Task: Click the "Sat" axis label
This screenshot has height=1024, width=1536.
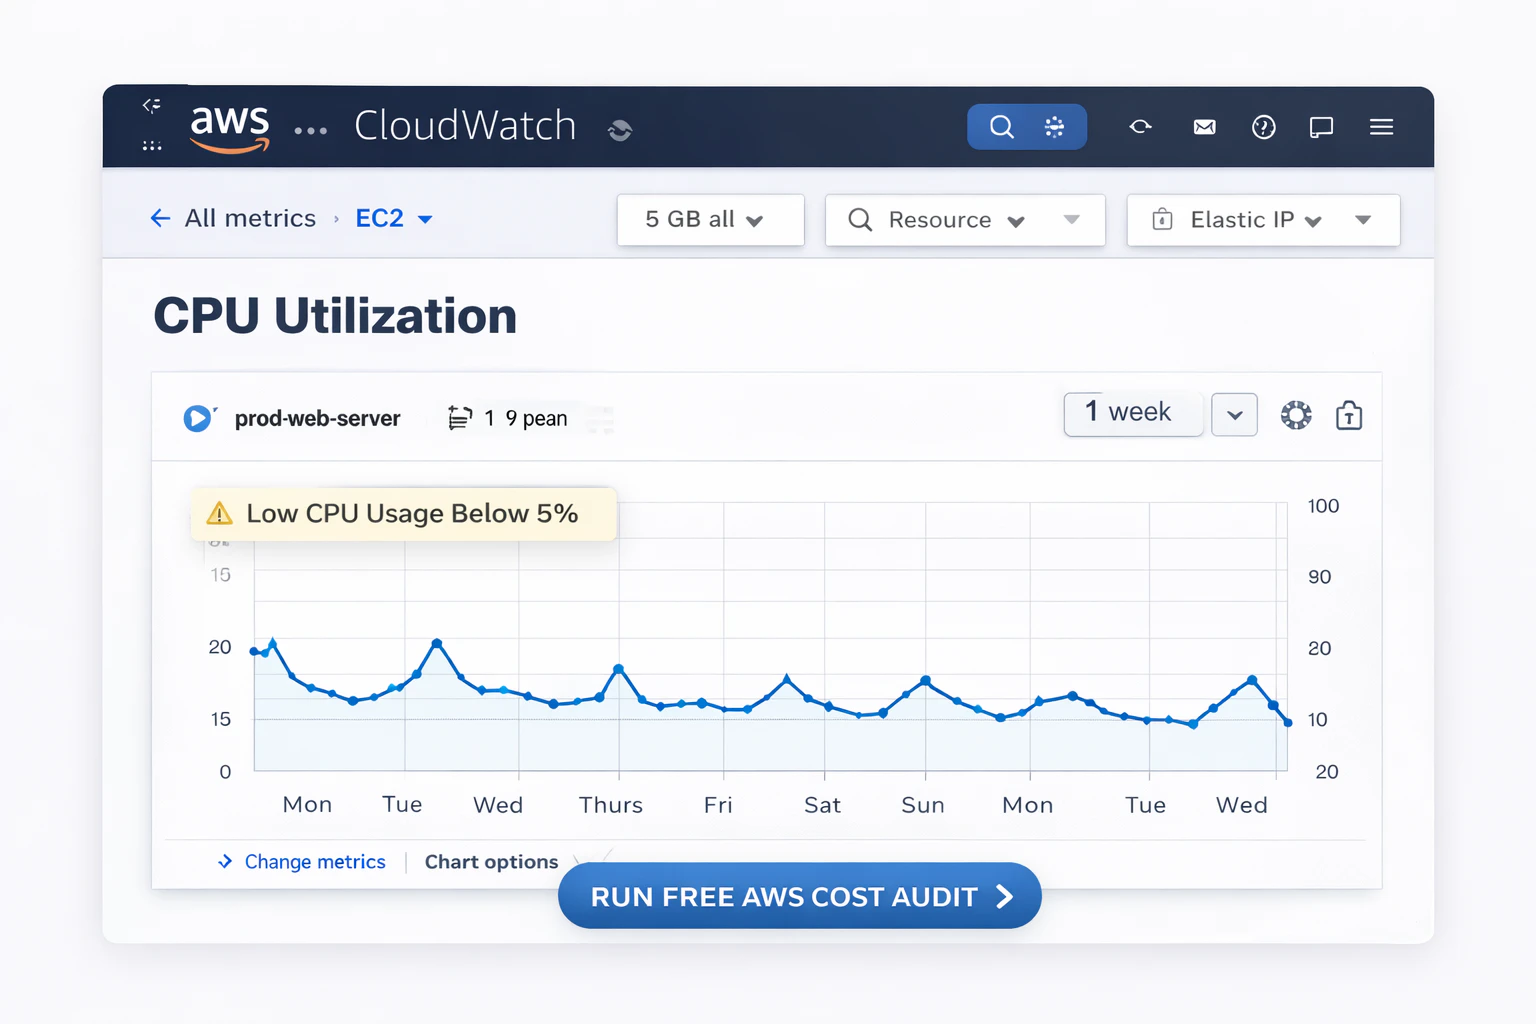Action: (823, 805)
